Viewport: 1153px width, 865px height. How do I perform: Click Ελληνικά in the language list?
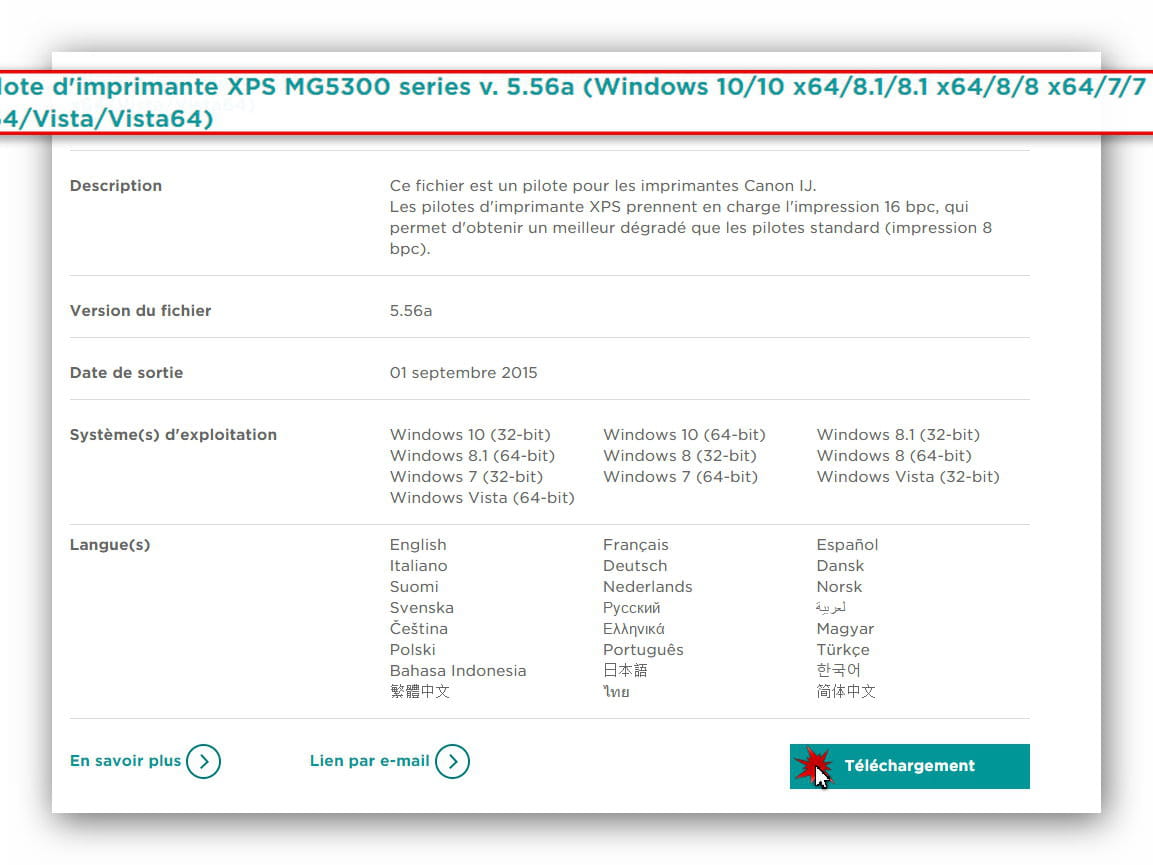coord(633,629)
